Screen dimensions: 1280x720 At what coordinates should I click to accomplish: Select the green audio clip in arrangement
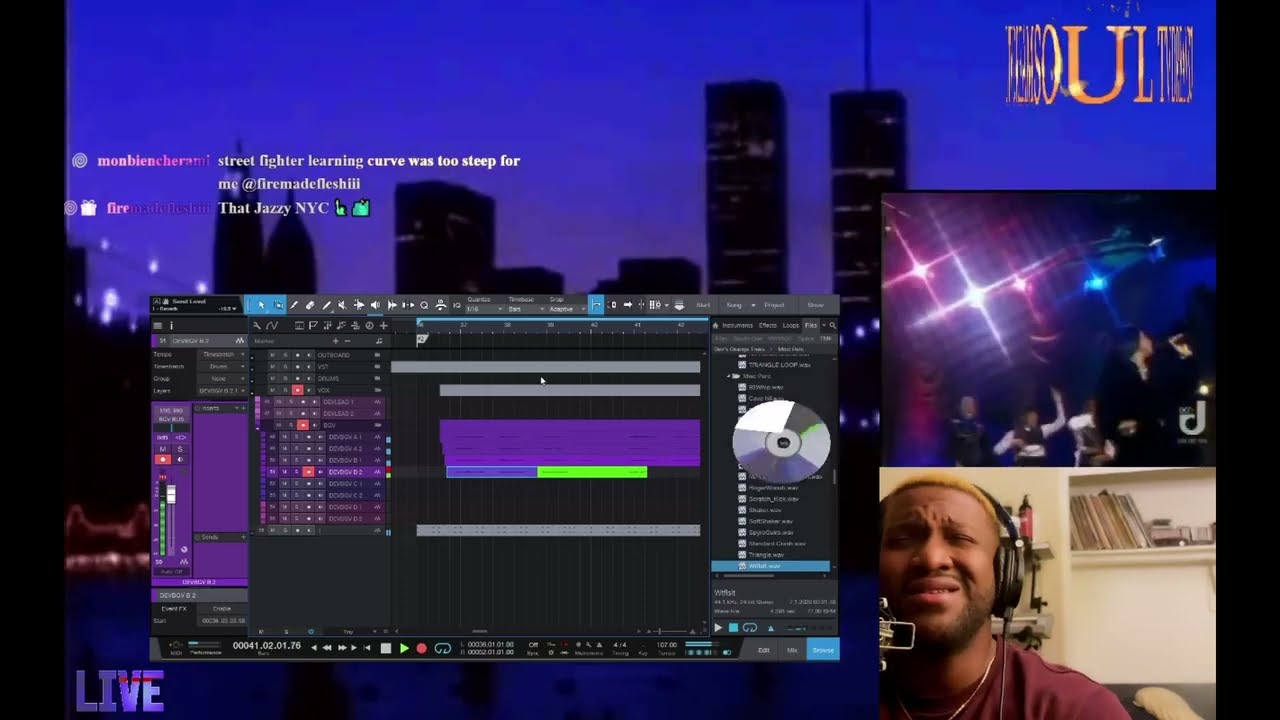(x=592, y=472)
